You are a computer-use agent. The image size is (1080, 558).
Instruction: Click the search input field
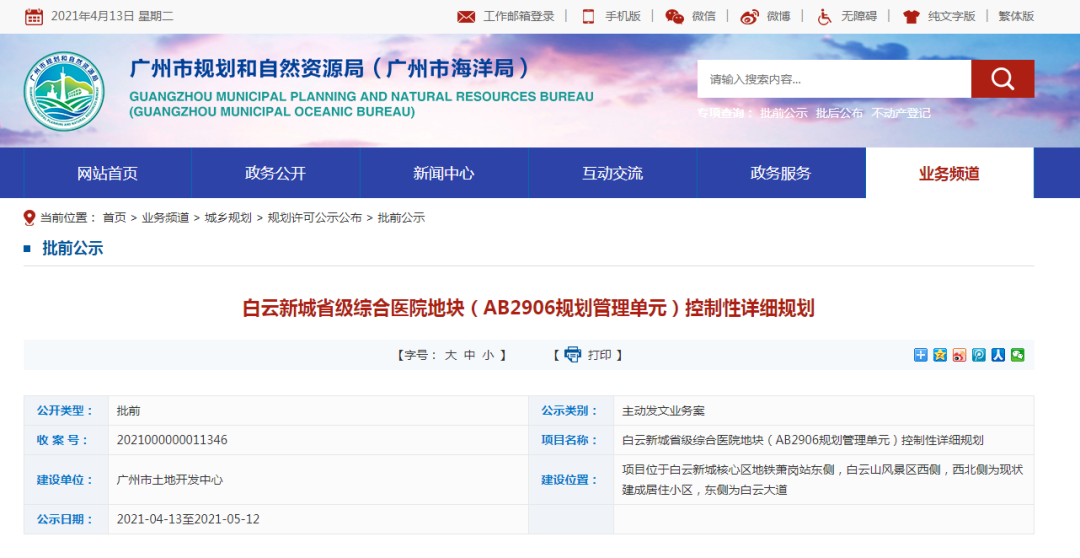click(x=834, y=79)
